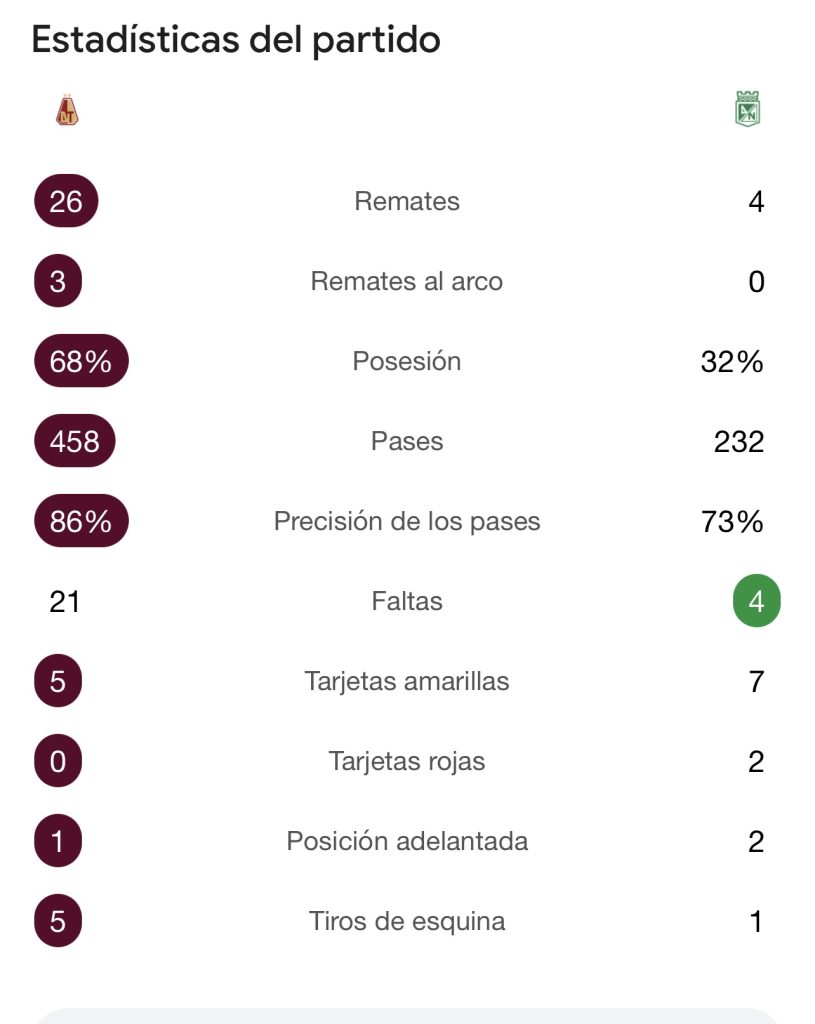
Task: Click the 458 passes maroon badge
Action: point(74,441)
